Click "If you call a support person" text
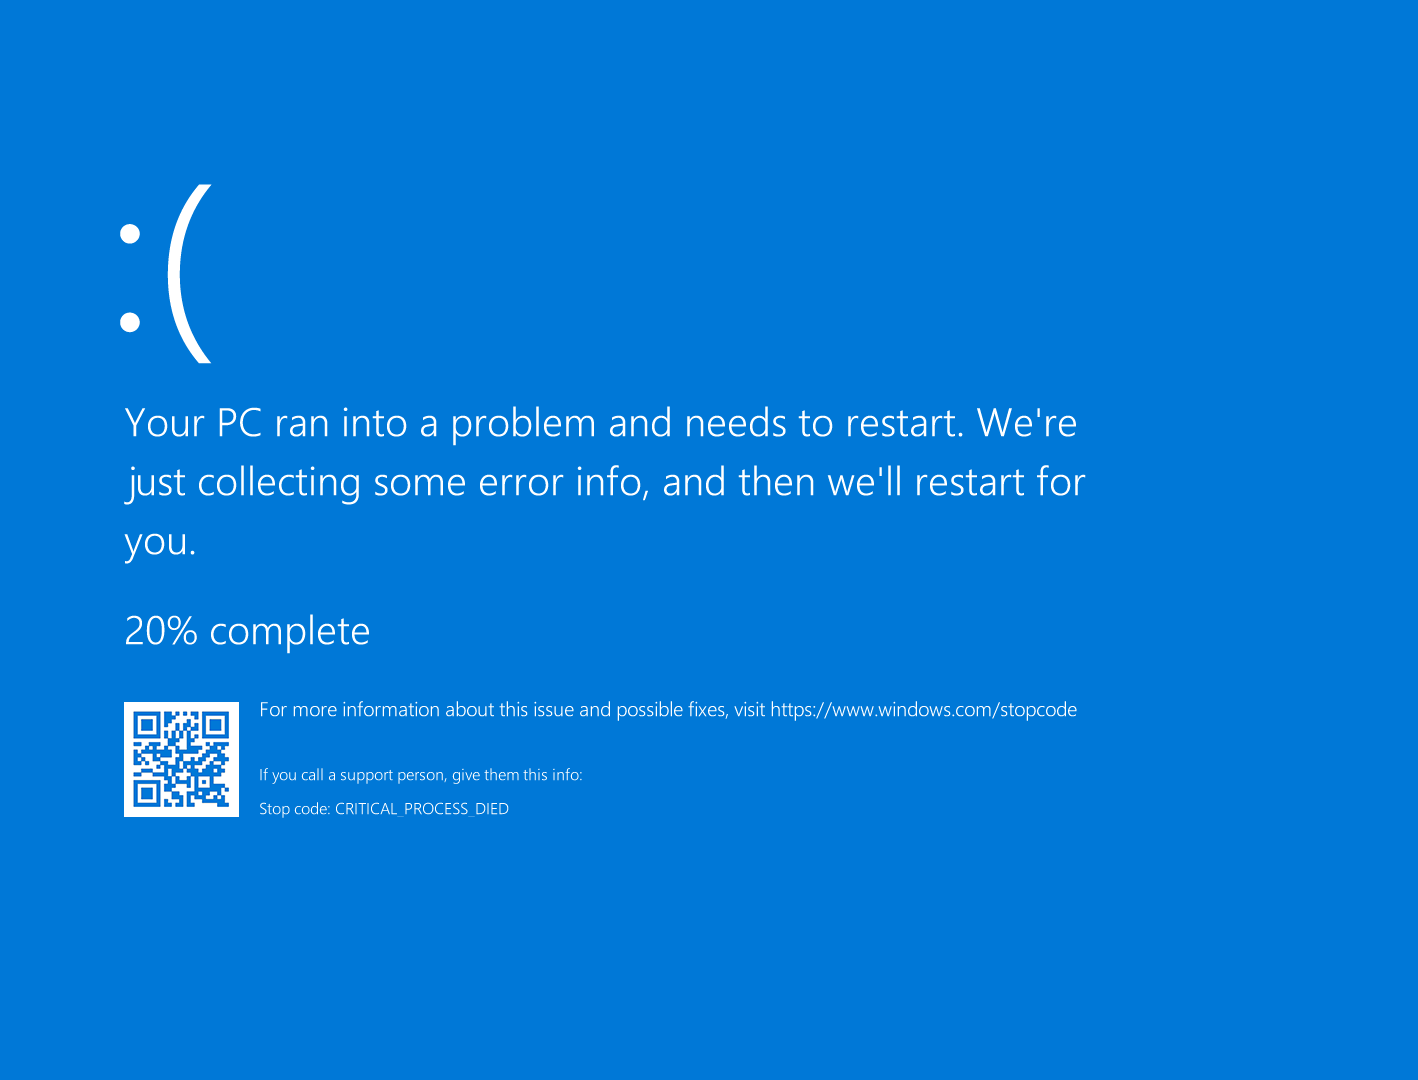Image resolution: width=1418 pixels, height=1080 pixels. coord(420,775)
